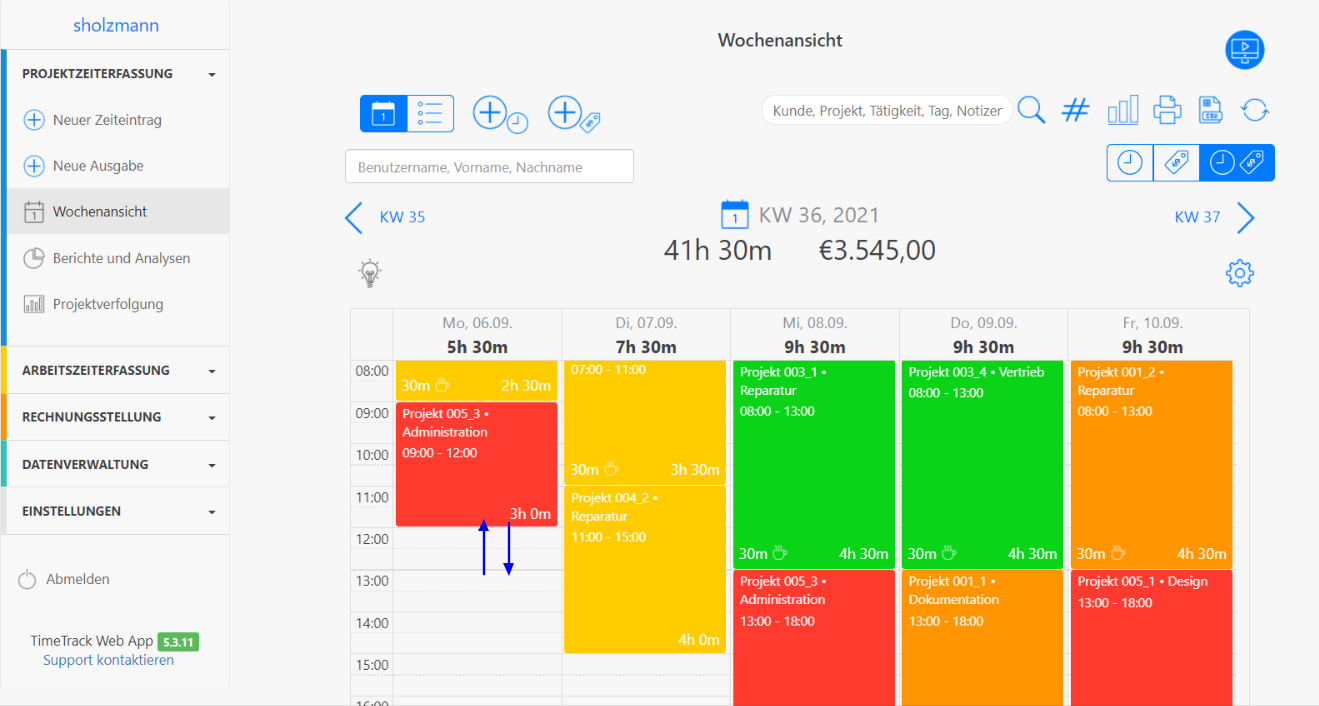Open calendar settings gear icon
Image resolution: width=1319 pixels, height=706 pixels.
[1240, 273]
